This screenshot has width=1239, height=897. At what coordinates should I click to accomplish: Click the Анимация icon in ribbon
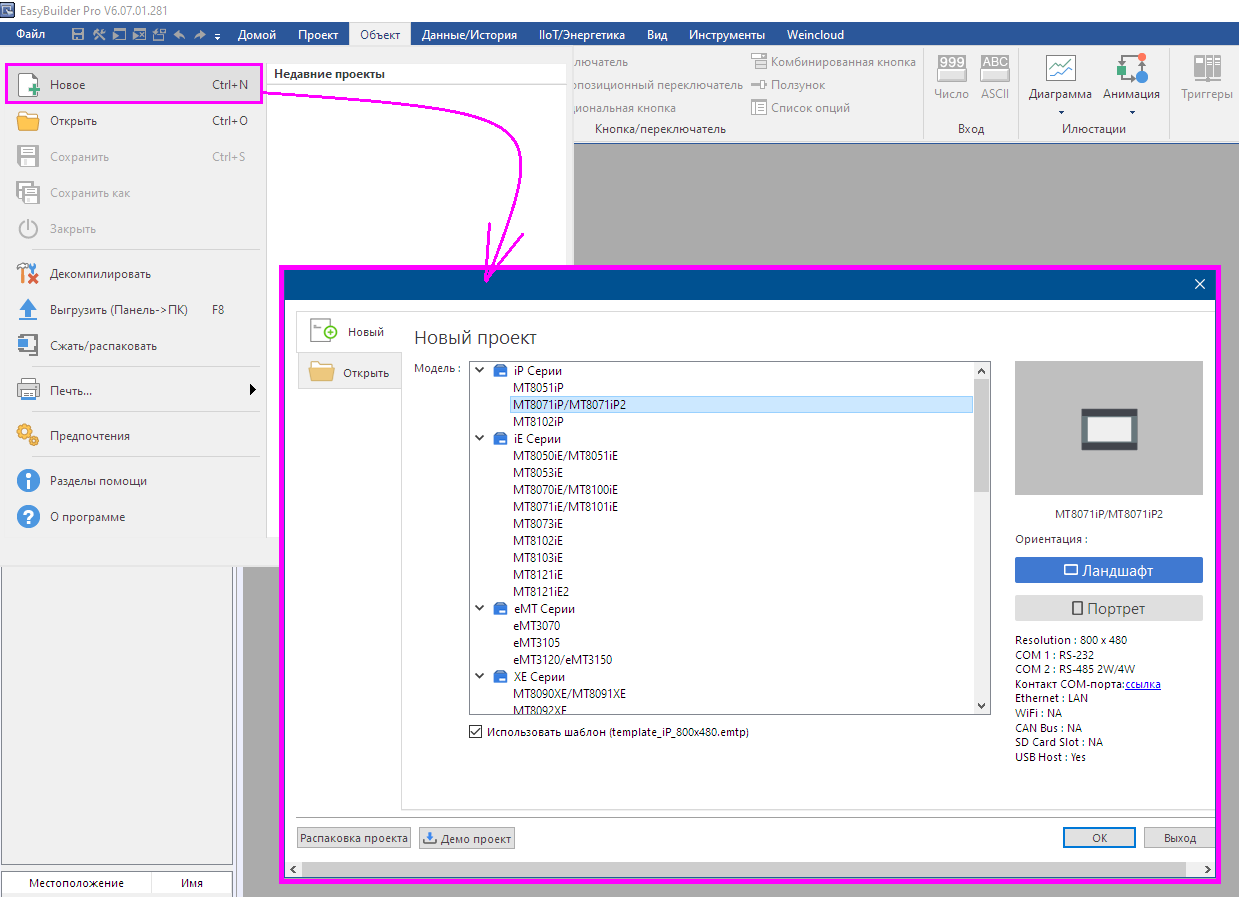coord(1131,68)
